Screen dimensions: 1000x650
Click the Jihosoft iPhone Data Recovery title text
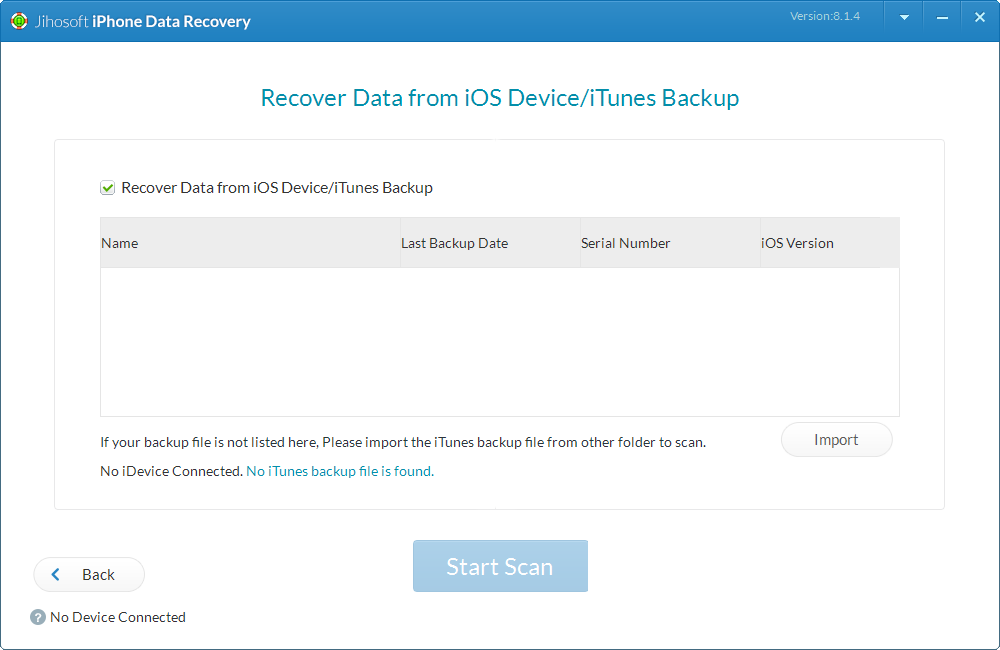click(x=142, y=21)
